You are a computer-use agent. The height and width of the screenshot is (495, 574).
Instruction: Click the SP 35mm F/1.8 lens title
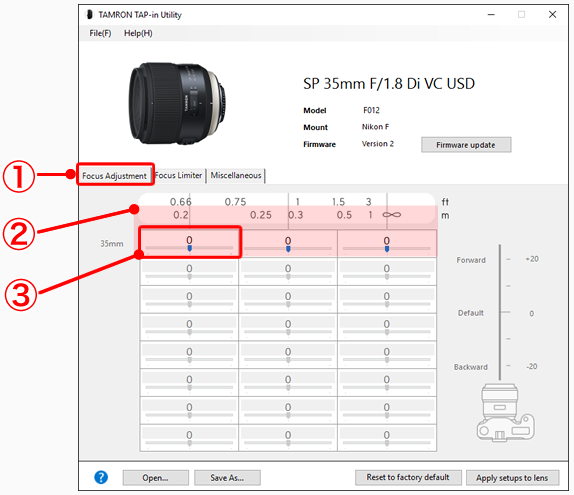[x=389, y=84]
